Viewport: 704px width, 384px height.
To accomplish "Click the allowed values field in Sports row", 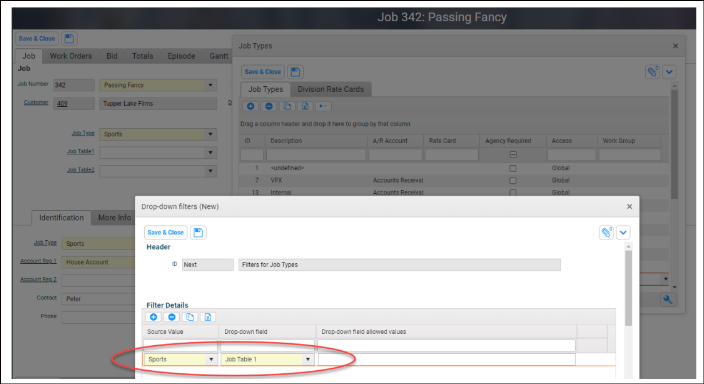I will pyautogui.click(x=446, y=359).
